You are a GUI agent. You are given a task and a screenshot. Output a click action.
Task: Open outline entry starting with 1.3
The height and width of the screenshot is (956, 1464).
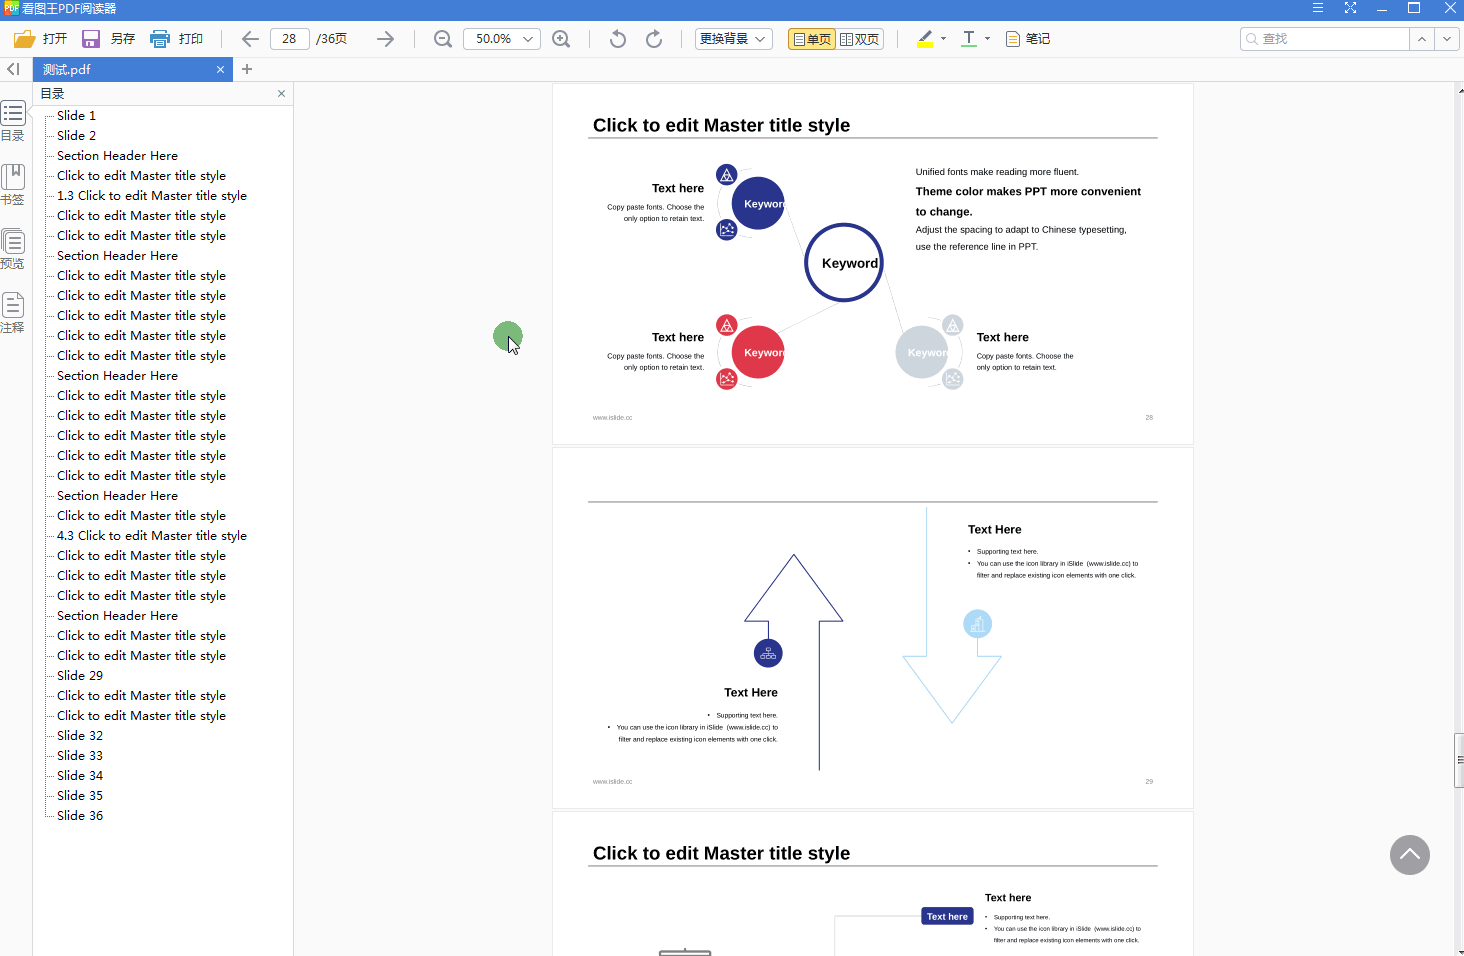(x=152, y=196)
